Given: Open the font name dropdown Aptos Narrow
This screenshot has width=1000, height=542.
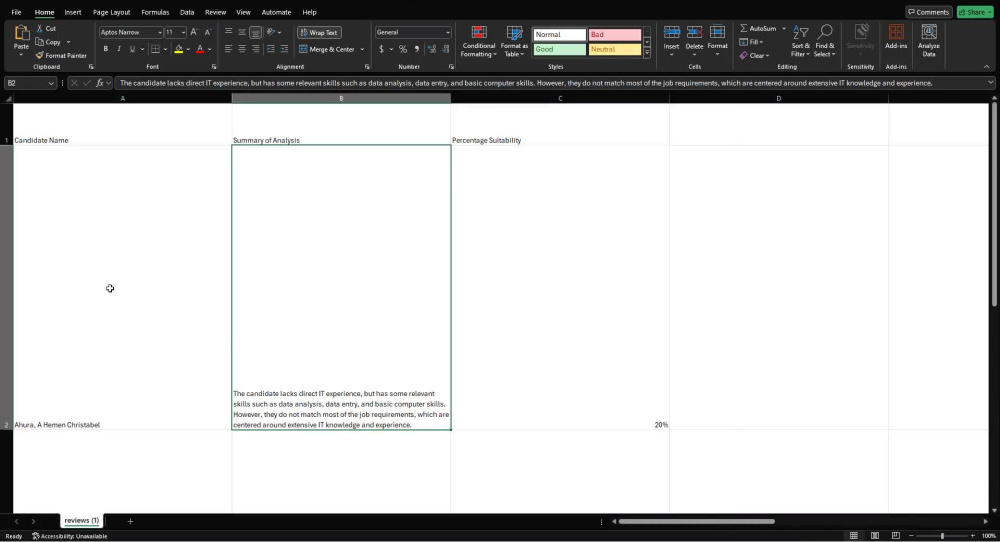Looking at the screenshot, I should pos(159,32).
